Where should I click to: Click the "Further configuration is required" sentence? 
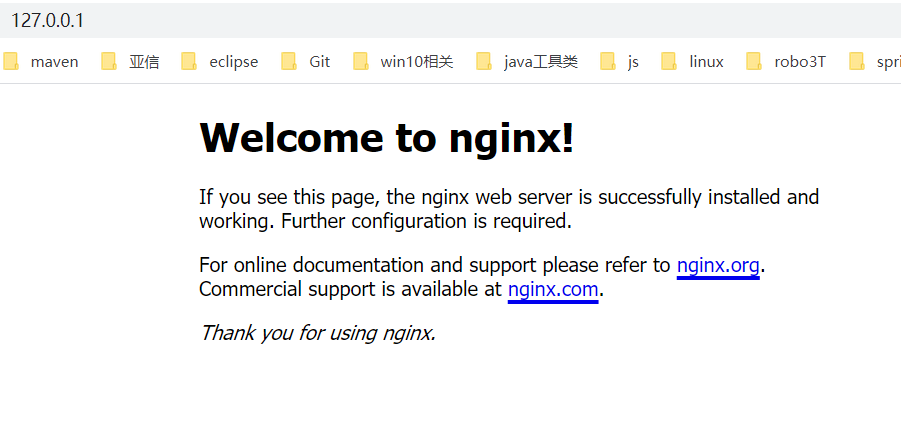click(x=426, y=221)
